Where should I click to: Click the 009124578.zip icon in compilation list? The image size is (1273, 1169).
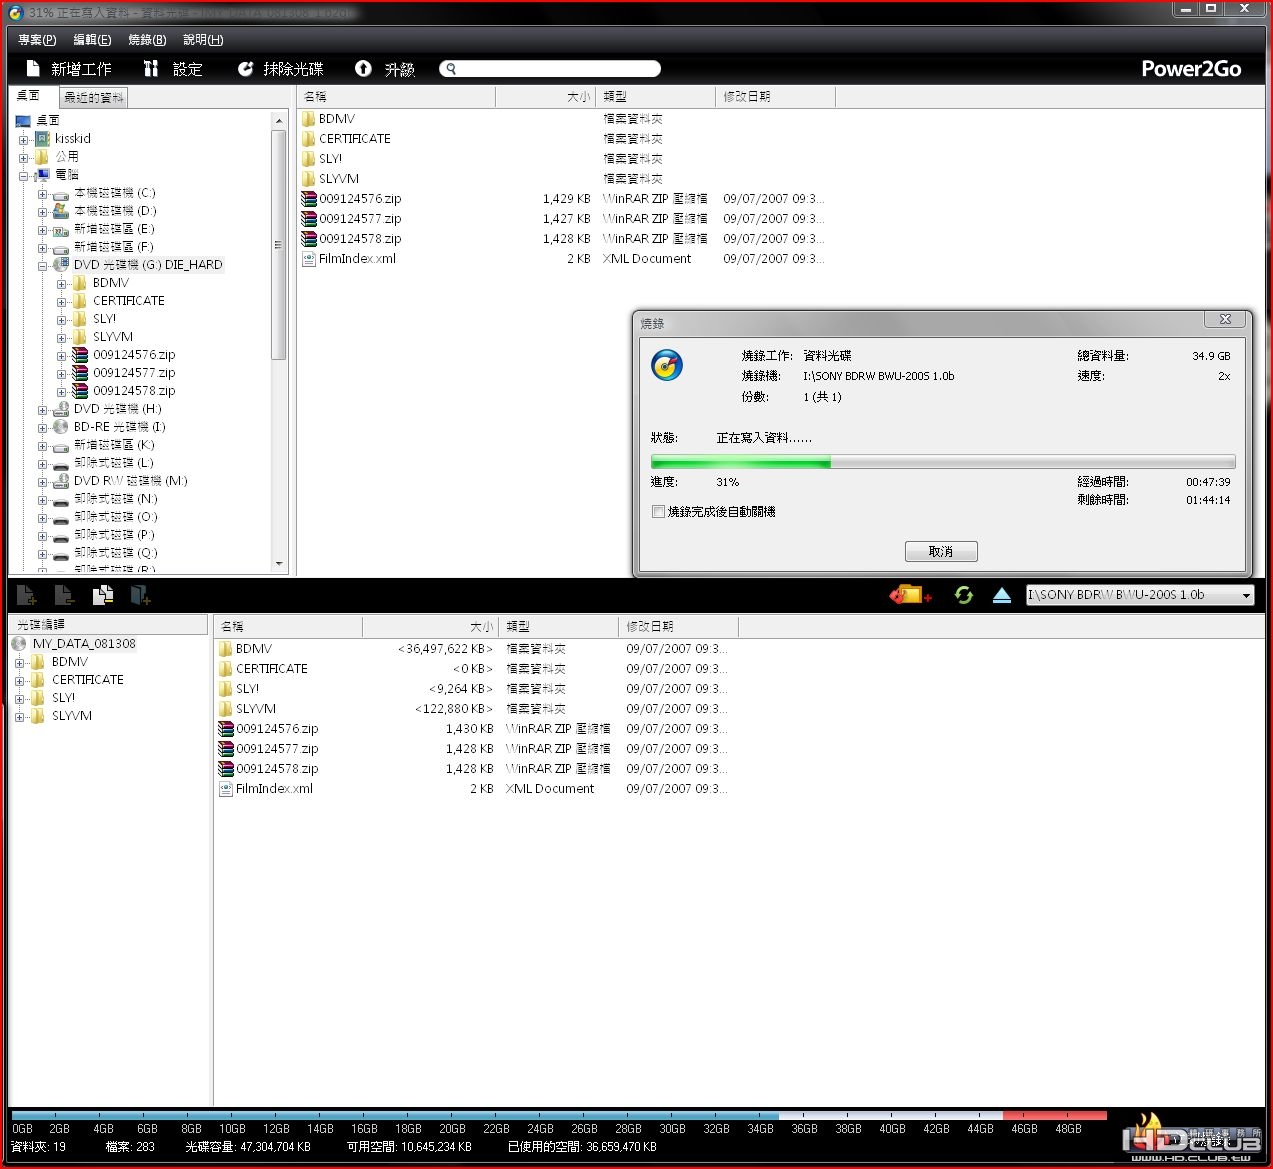click(226, 768)
